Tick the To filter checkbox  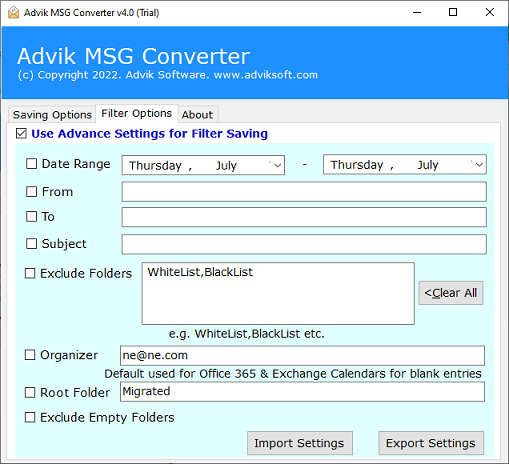[x=32, y=217]
